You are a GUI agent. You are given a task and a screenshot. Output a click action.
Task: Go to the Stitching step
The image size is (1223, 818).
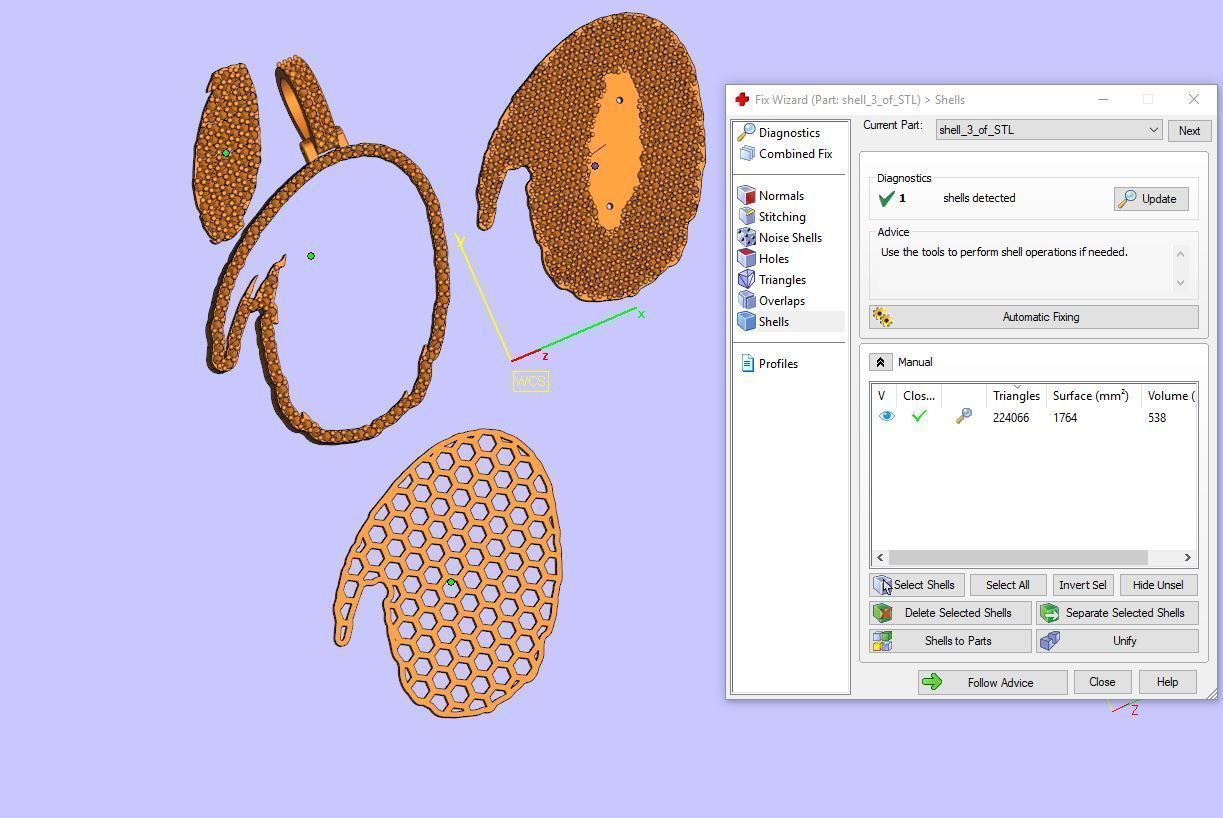782,217
